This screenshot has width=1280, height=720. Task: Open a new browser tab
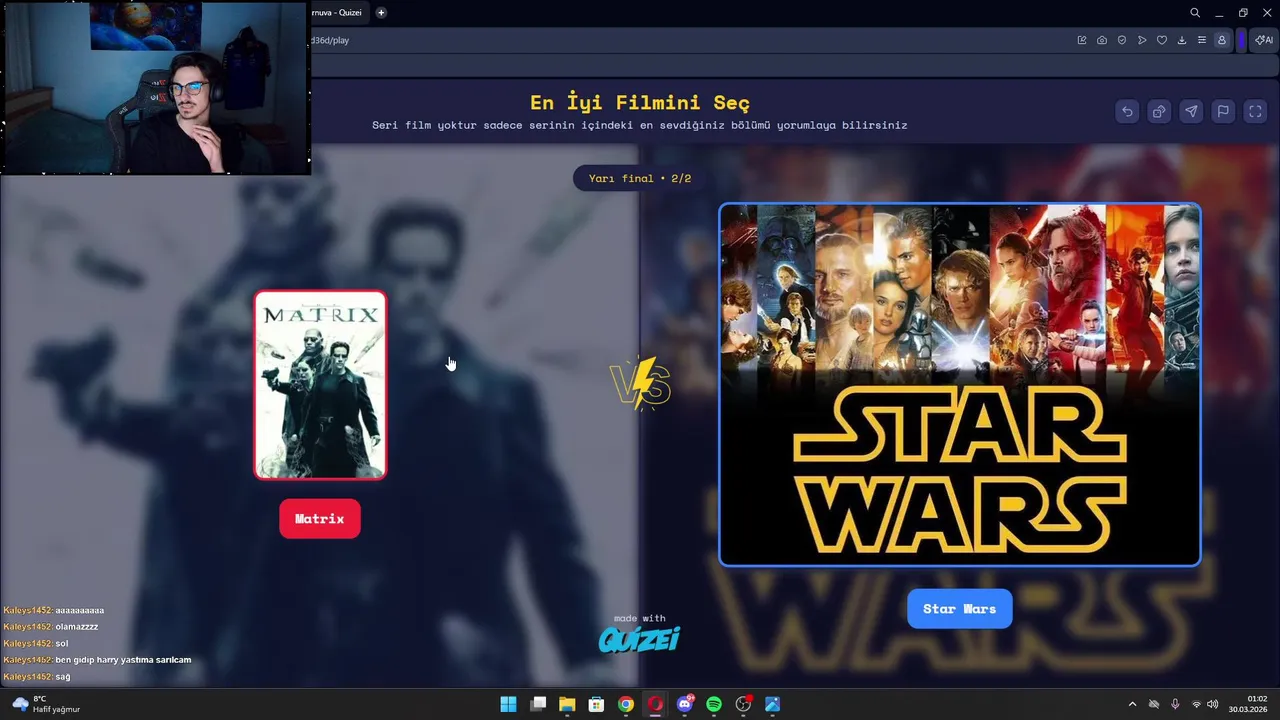point(381,13)
